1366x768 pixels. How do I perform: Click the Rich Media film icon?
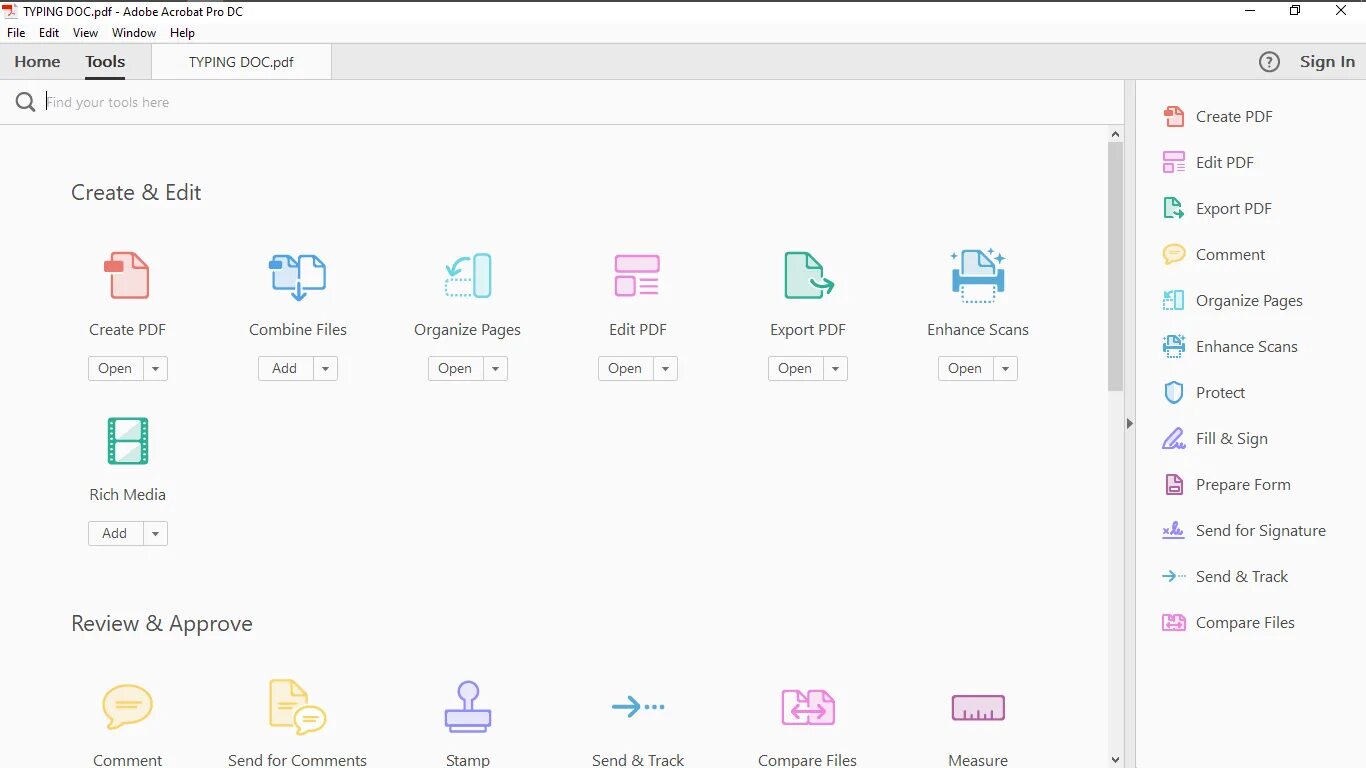[127, 441]
